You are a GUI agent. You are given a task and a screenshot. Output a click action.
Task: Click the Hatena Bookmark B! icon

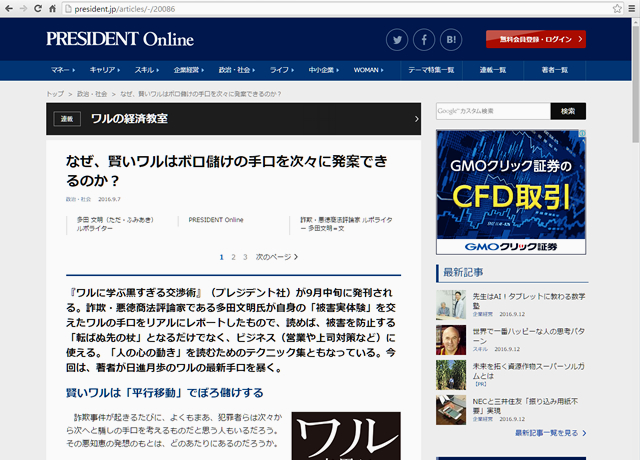tap(450, 40)
